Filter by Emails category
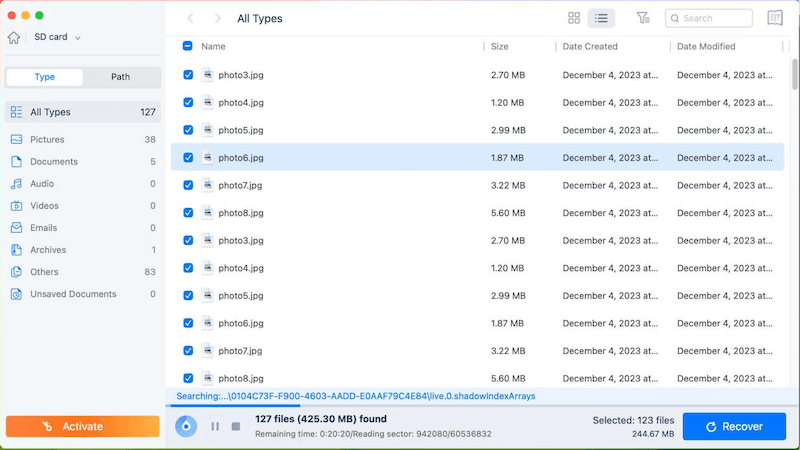The image size is (800, 450). click(x=83, y=228)
